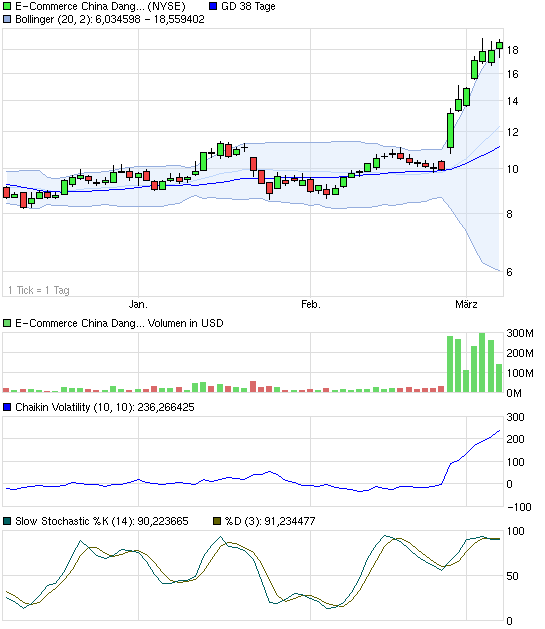Click the olive %D (3) legend swatch
545x629 pixels.
(217, 521)
